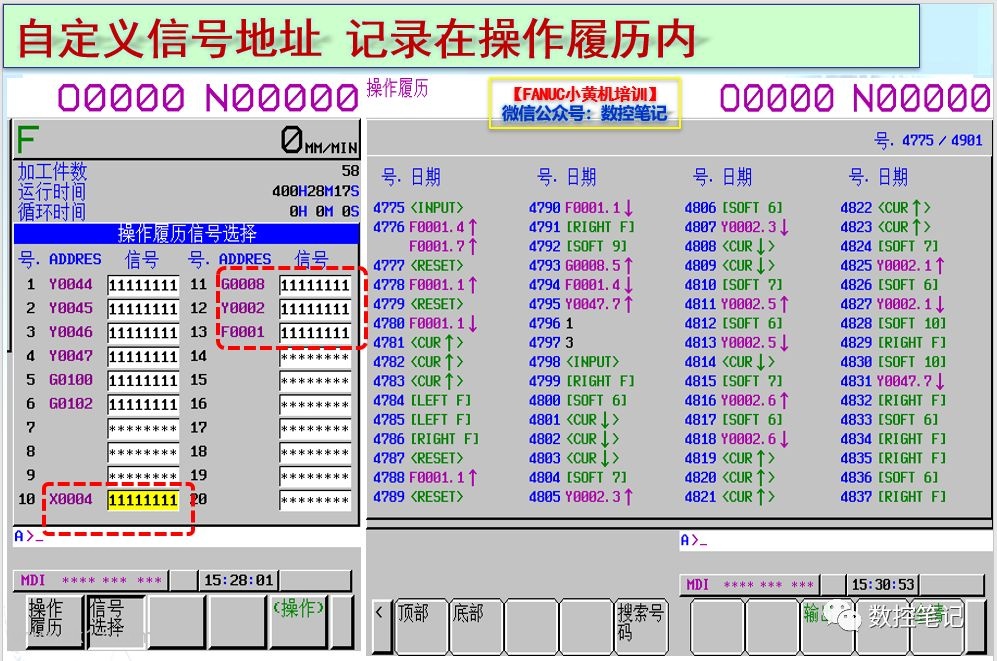Select history entry 4784 [LEFT F]
The height and width of the screenshot is (661, 997).
pyautogui.click(x=422, y=400)
